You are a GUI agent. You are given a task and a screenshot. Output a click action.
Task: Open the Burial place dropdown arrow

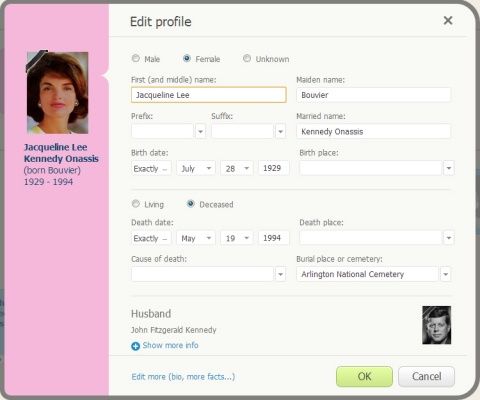446,274
